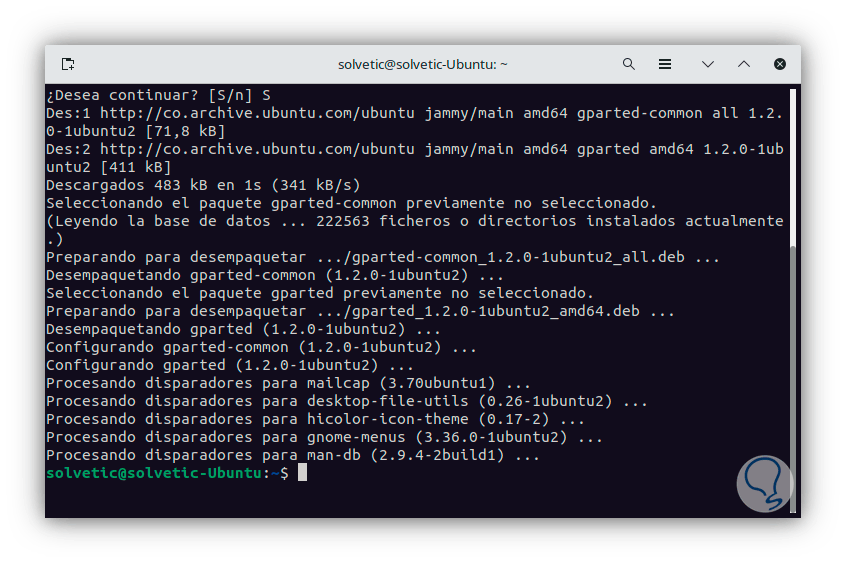Click the hicolor-icon-theme triggers line

(x=315, y=419)
